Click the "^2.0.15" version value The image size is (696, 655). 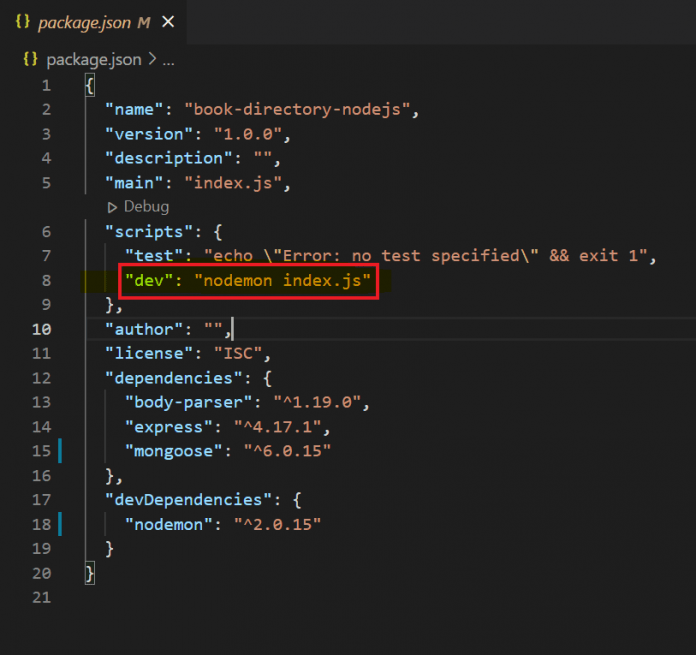(x=278, y=525)
